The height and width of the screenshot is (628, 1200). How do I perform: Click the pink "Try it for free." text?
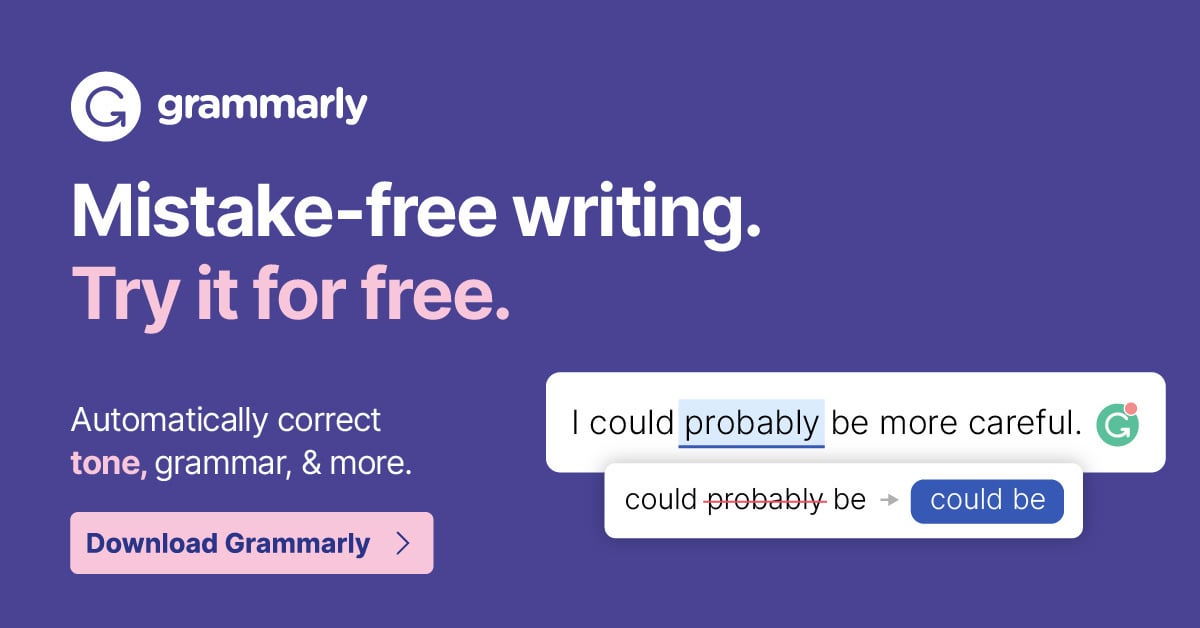click(290, 294)
